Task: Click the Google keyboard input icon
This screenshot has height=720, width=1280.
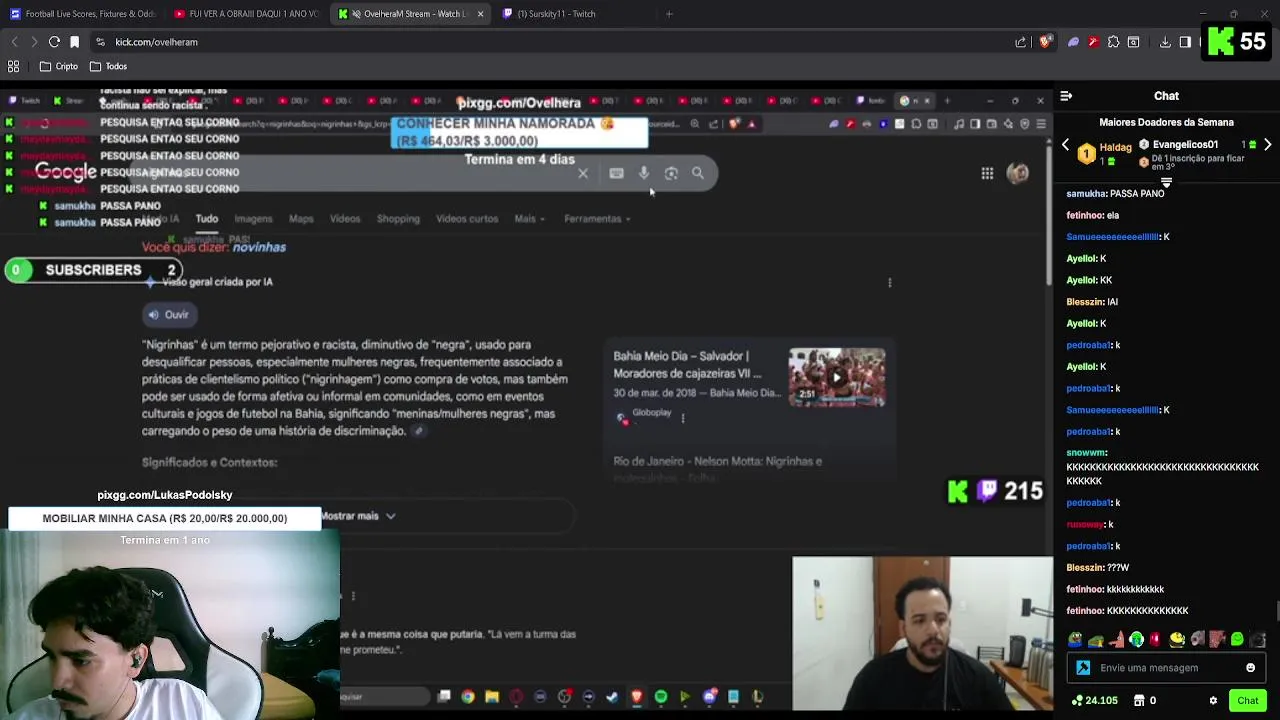Action: (616, 173)
